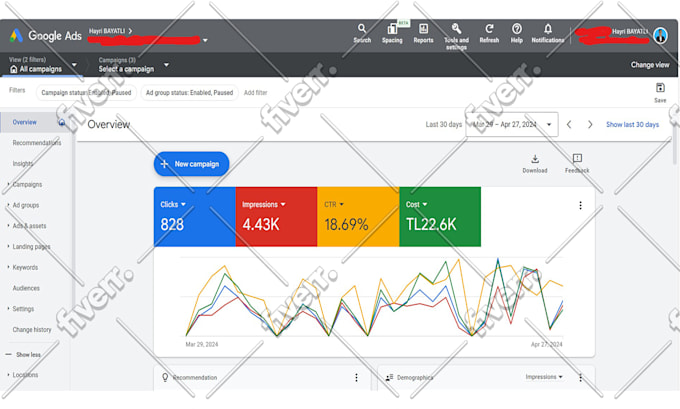The image size is (680, 409).
Task: Open the Demographics Impressions dropdown
Action: click(x=544, y=377)
